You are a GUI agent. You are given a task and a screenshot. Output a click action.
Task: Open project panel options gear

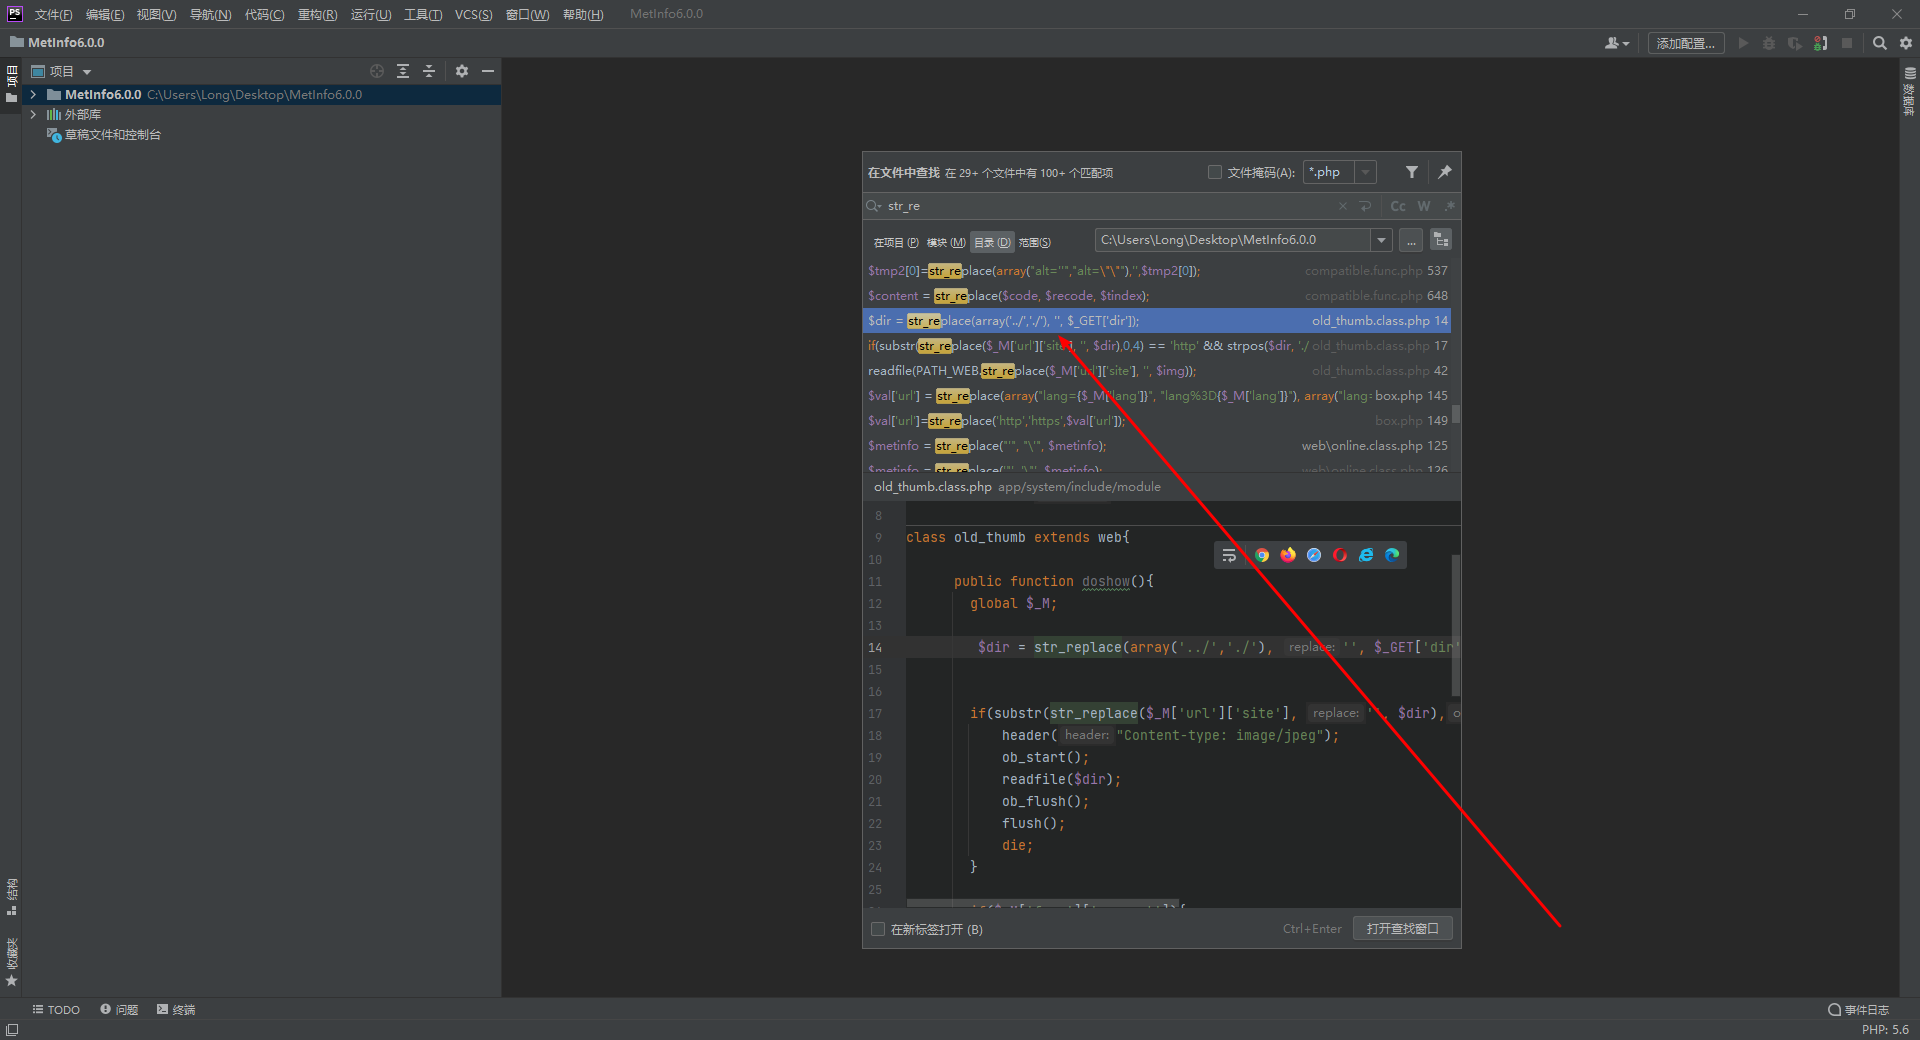[x=462, y=71]
